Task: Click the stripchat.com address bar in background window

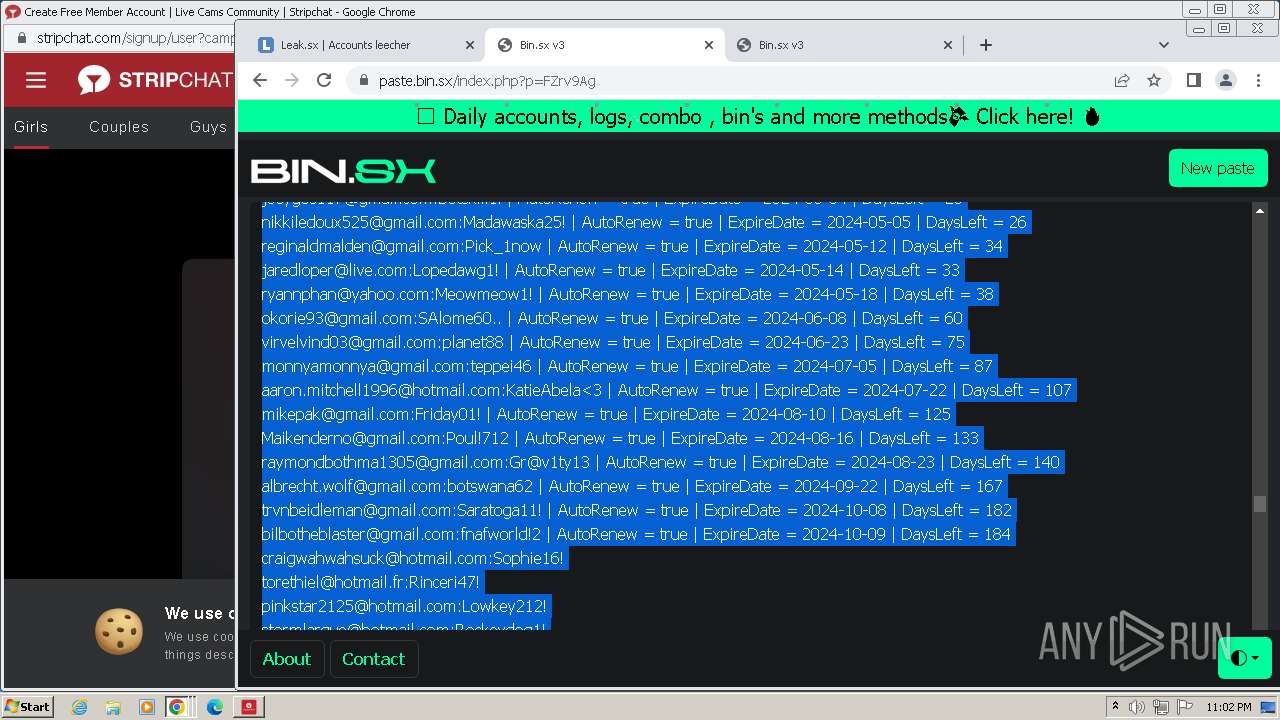Action: pos(135,38)
